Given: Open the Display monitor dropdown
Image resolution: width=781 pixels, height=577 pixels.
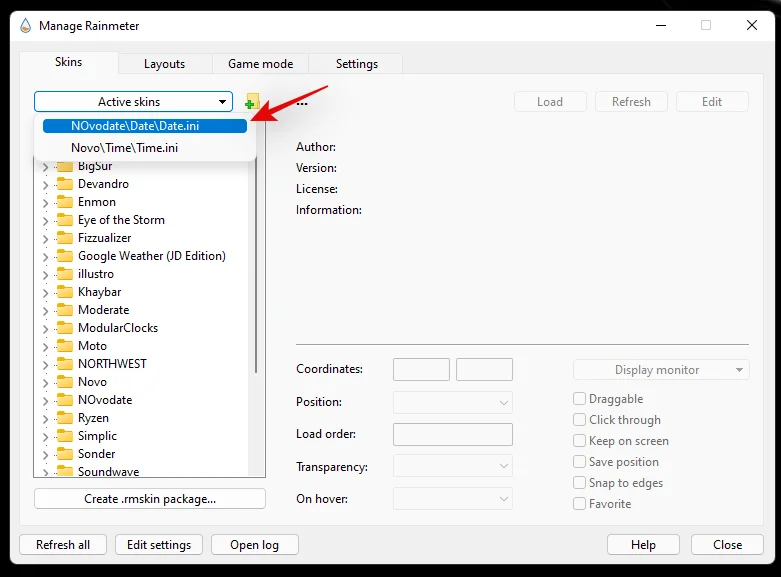Looking at the screenshot, I should pos(661,370).
